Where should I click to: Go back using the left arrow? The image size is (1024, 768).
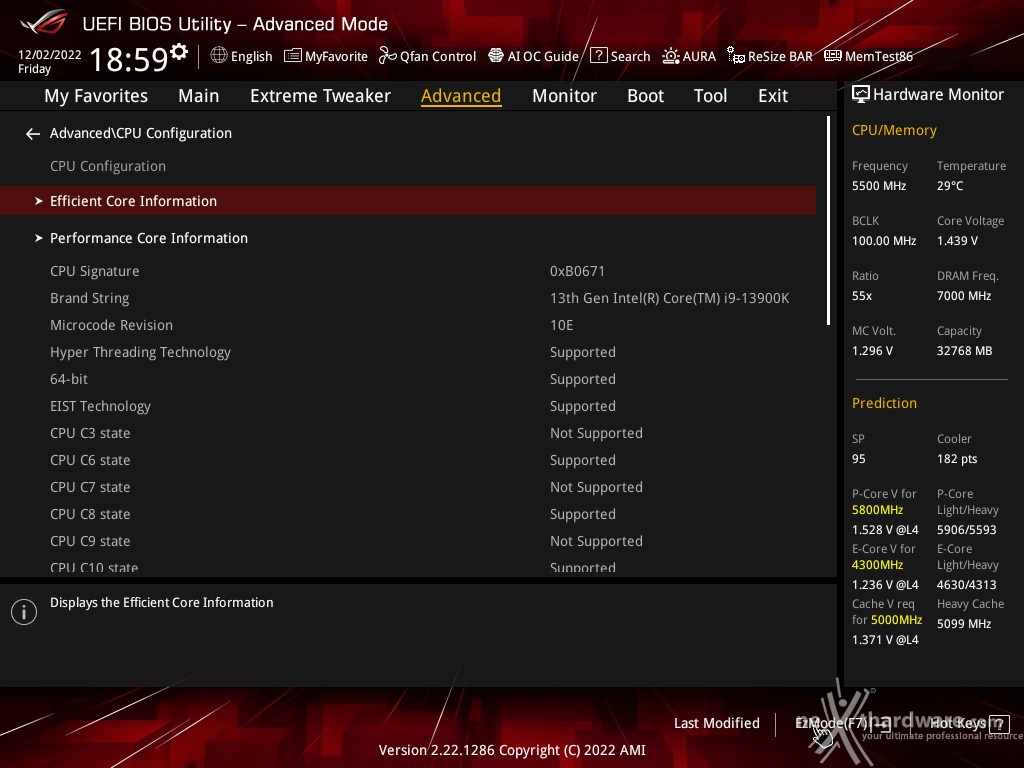click(33, 134)
